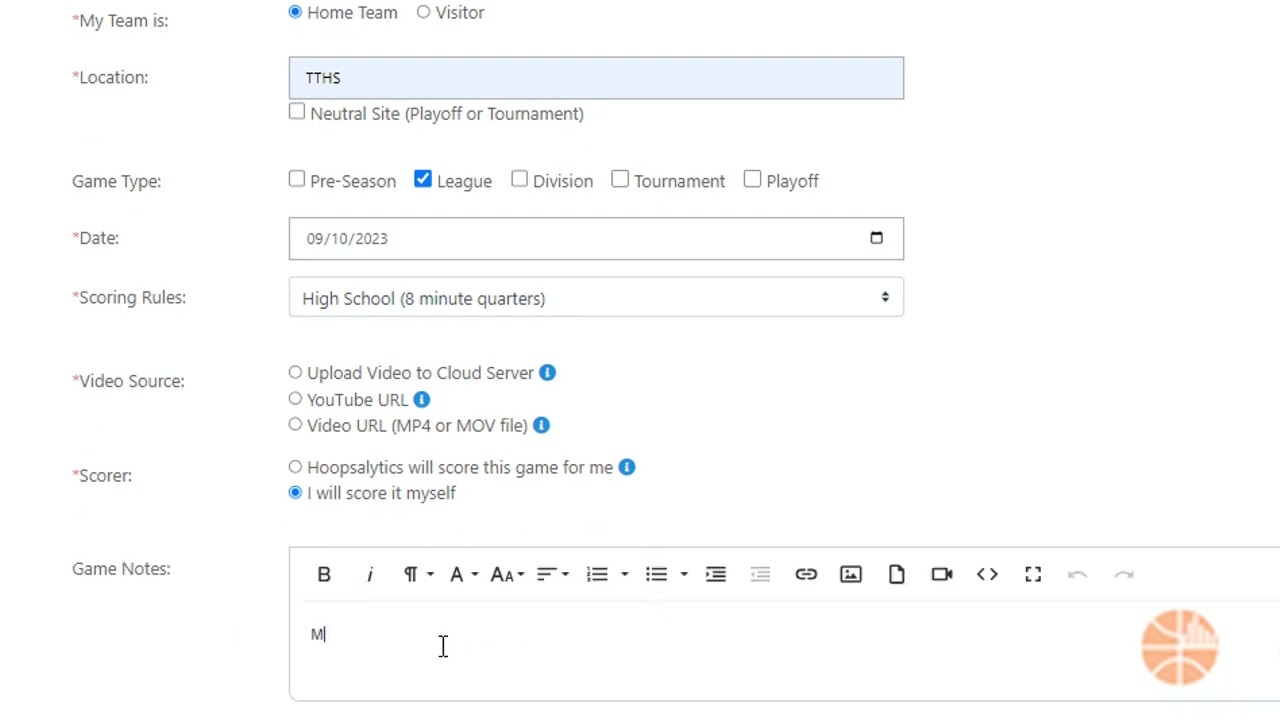Screen dimensions: 1280x720
Task: Select YouTube URL video source
Action: (x=295, y=399)
